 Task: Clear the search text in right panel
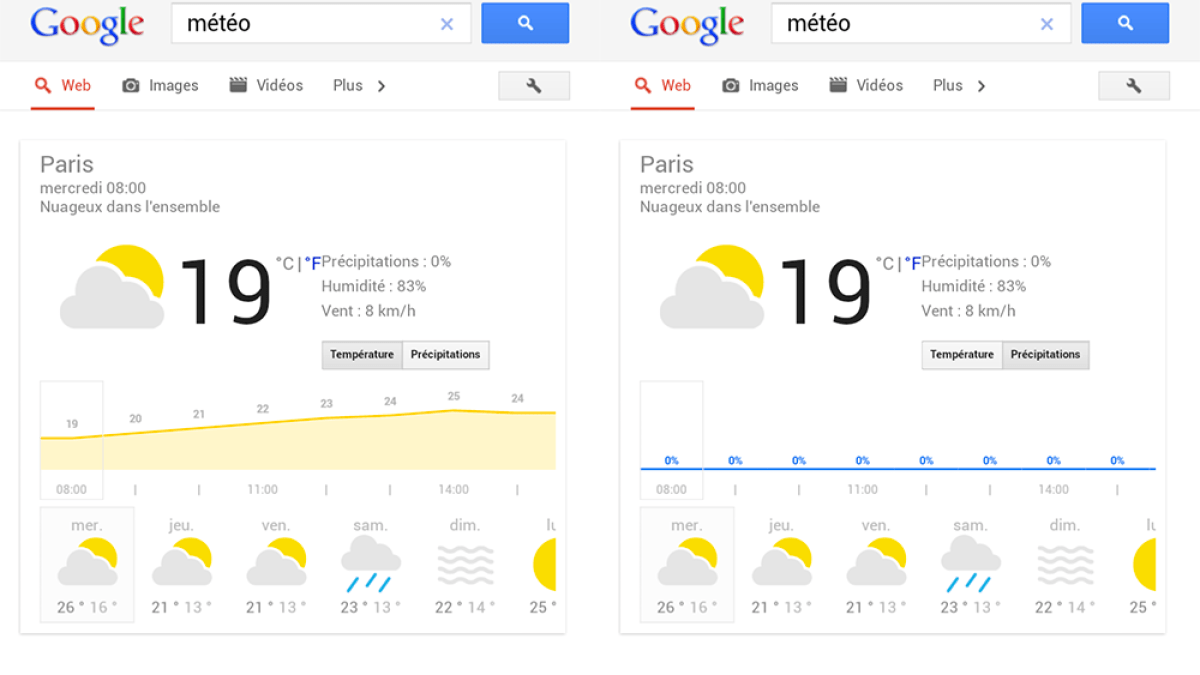coord(1047,24)
